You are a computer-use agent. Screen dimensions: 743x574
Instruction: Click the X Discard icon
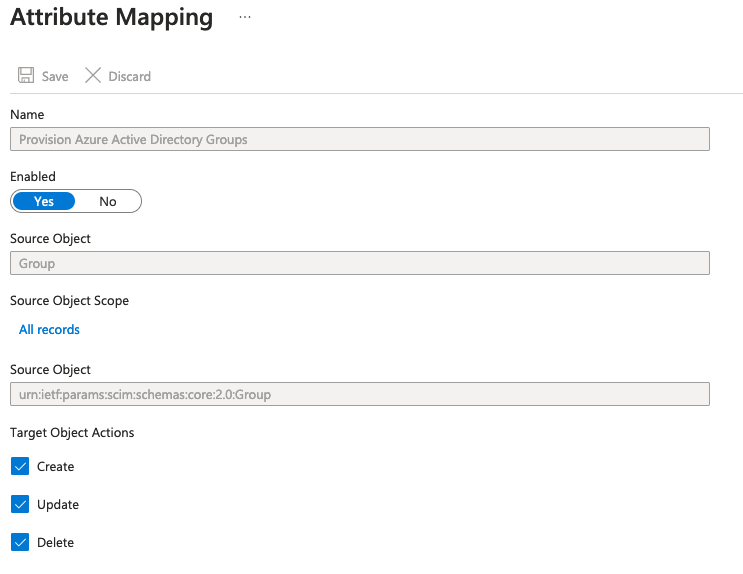tap(93, 76)
